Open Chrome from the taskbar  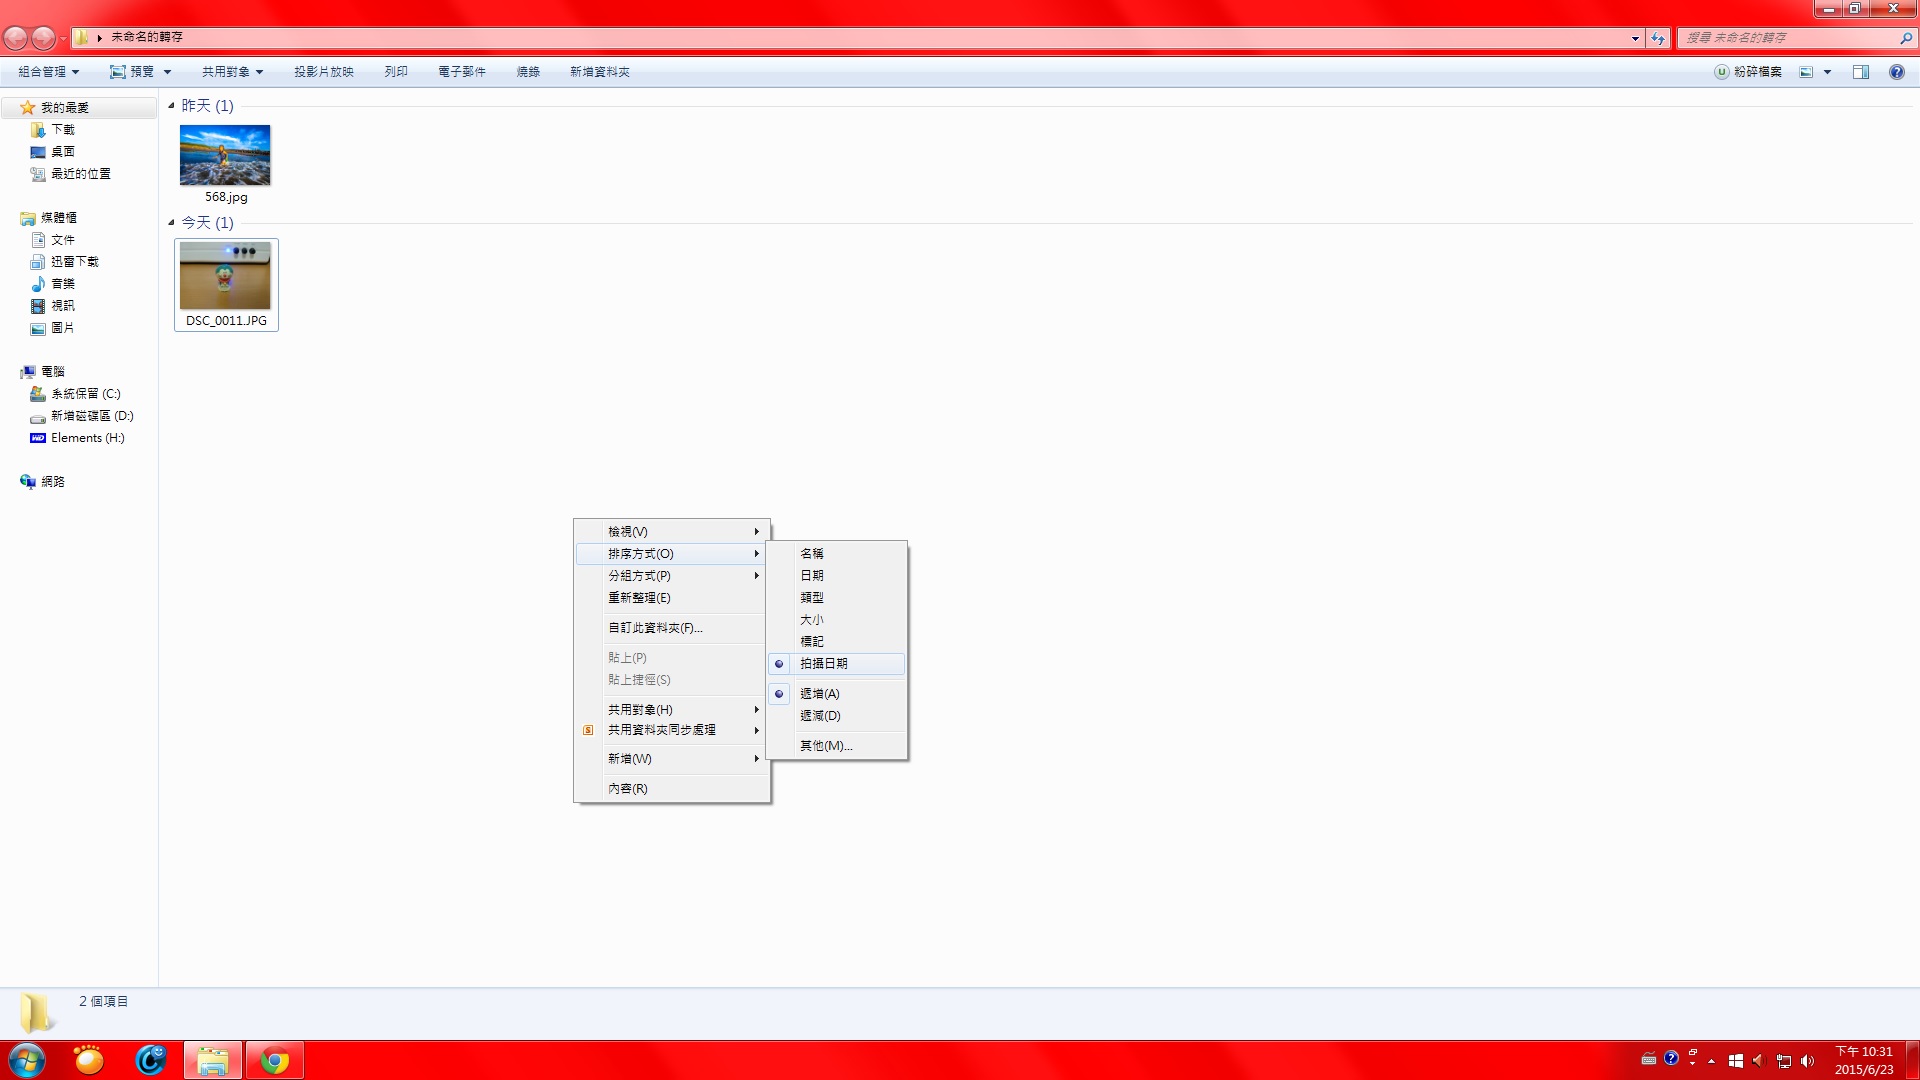point(274,1060)
